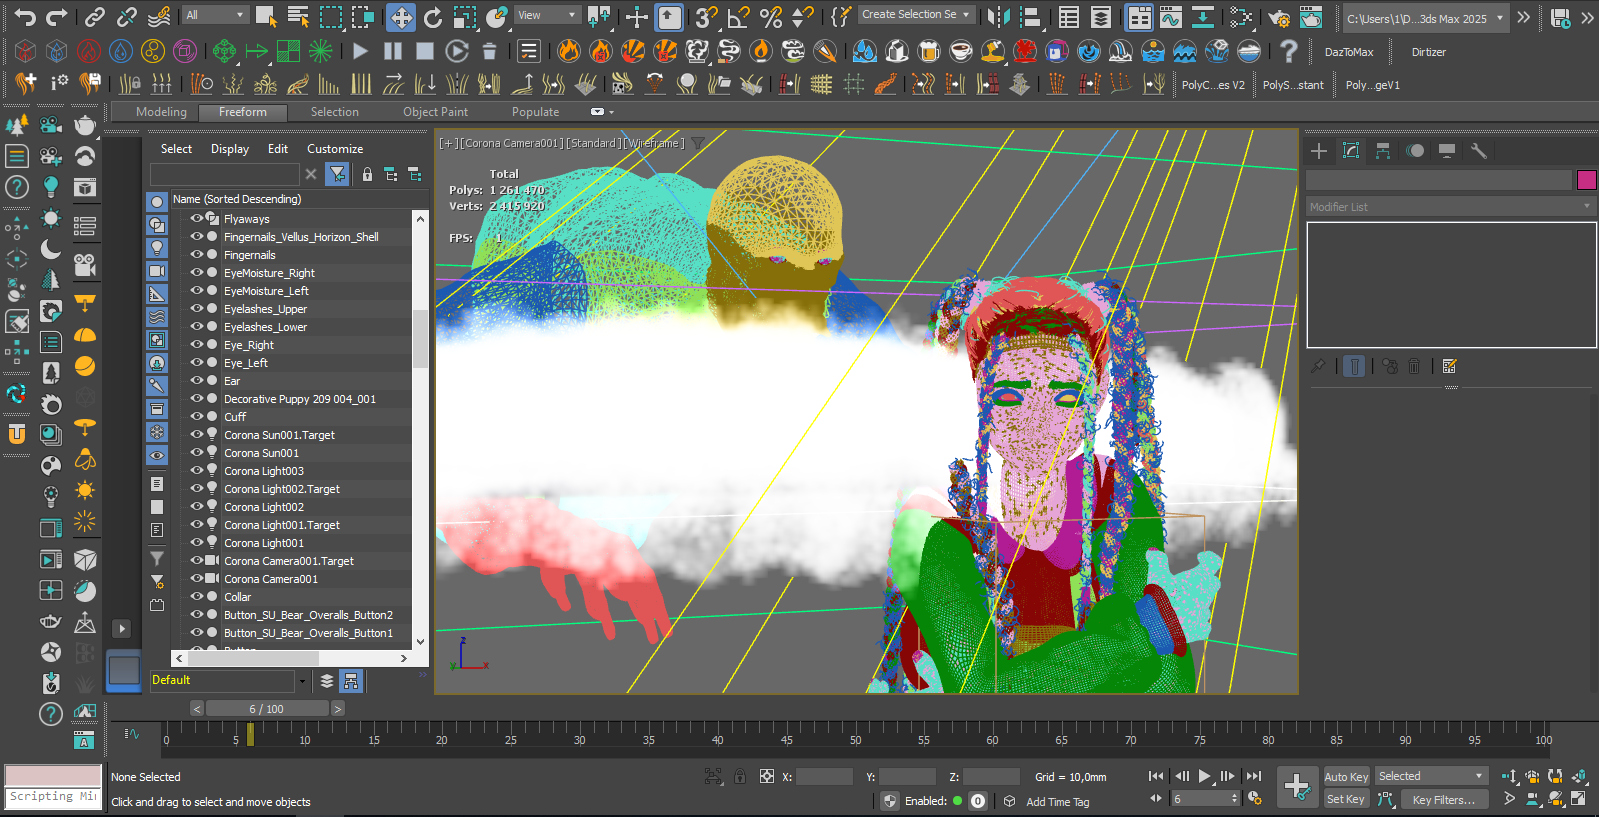Toggle the Angle Snap icon
Viewport: 1599px width, 817px height.
coord(739,17)
